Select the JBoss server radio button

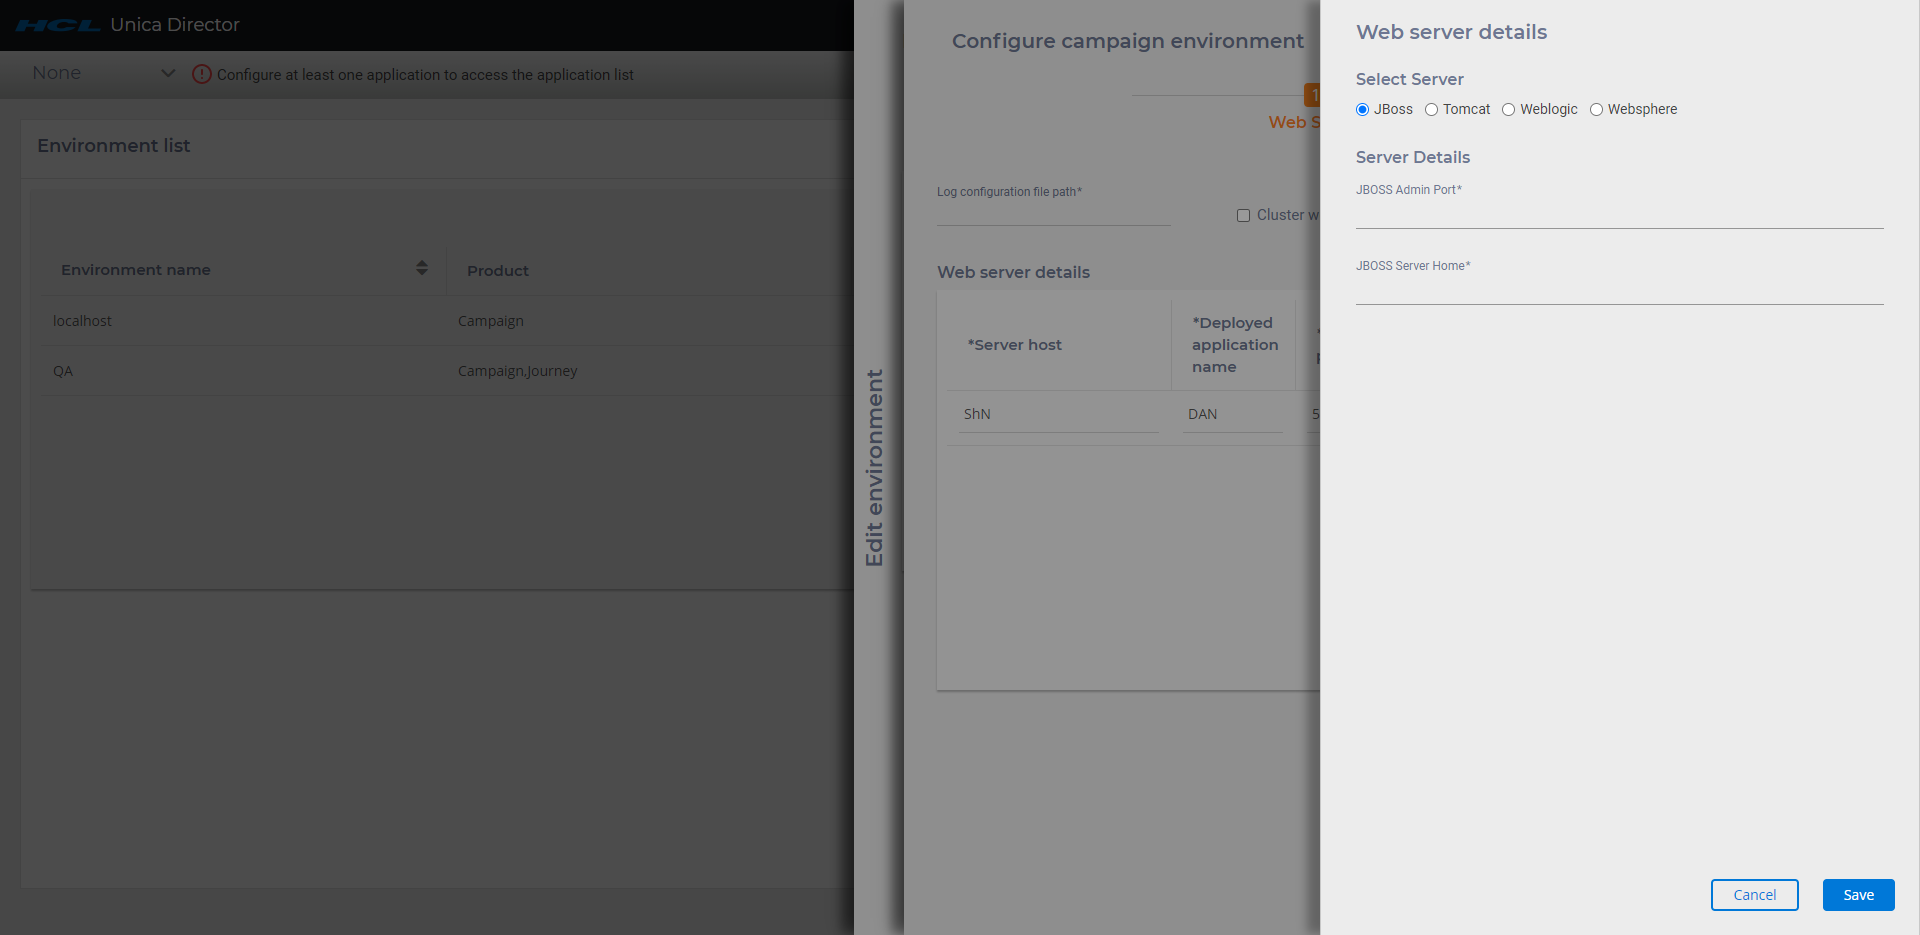point(1362,110)
